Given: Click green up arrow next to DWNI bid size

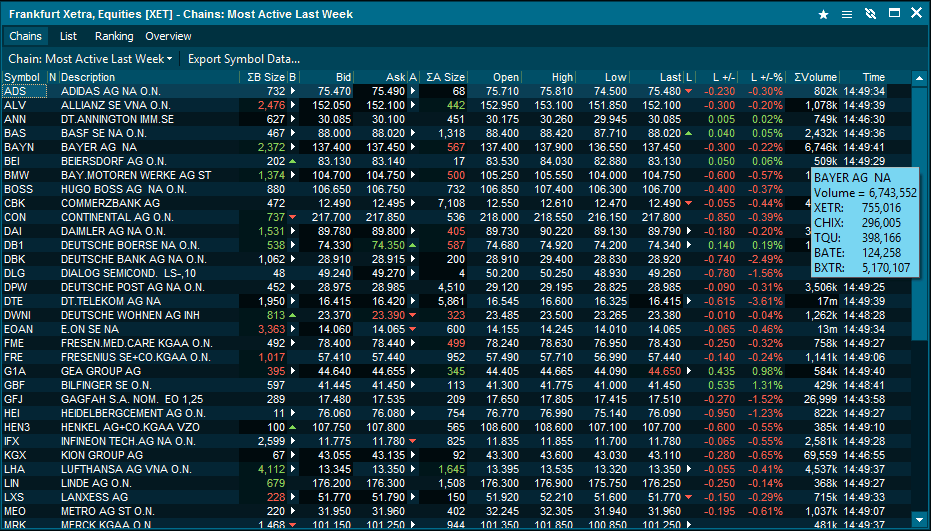Looking at the screenshot, I should [x=292, y=315].
